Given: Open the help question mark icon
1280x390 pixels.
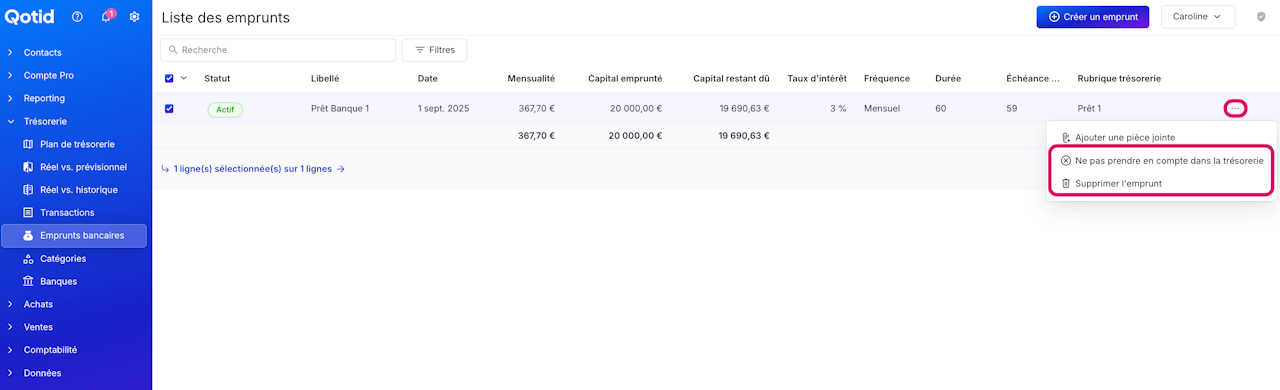Looking at the screenshot, I should point(77,17).
